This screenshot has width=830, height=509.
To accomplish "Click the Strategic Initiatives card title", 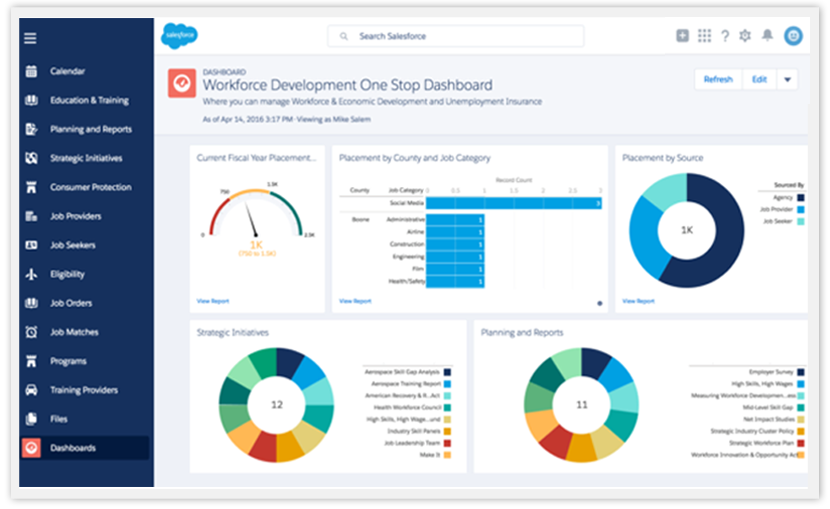I will pyautogui.click(x=232, y=332).
